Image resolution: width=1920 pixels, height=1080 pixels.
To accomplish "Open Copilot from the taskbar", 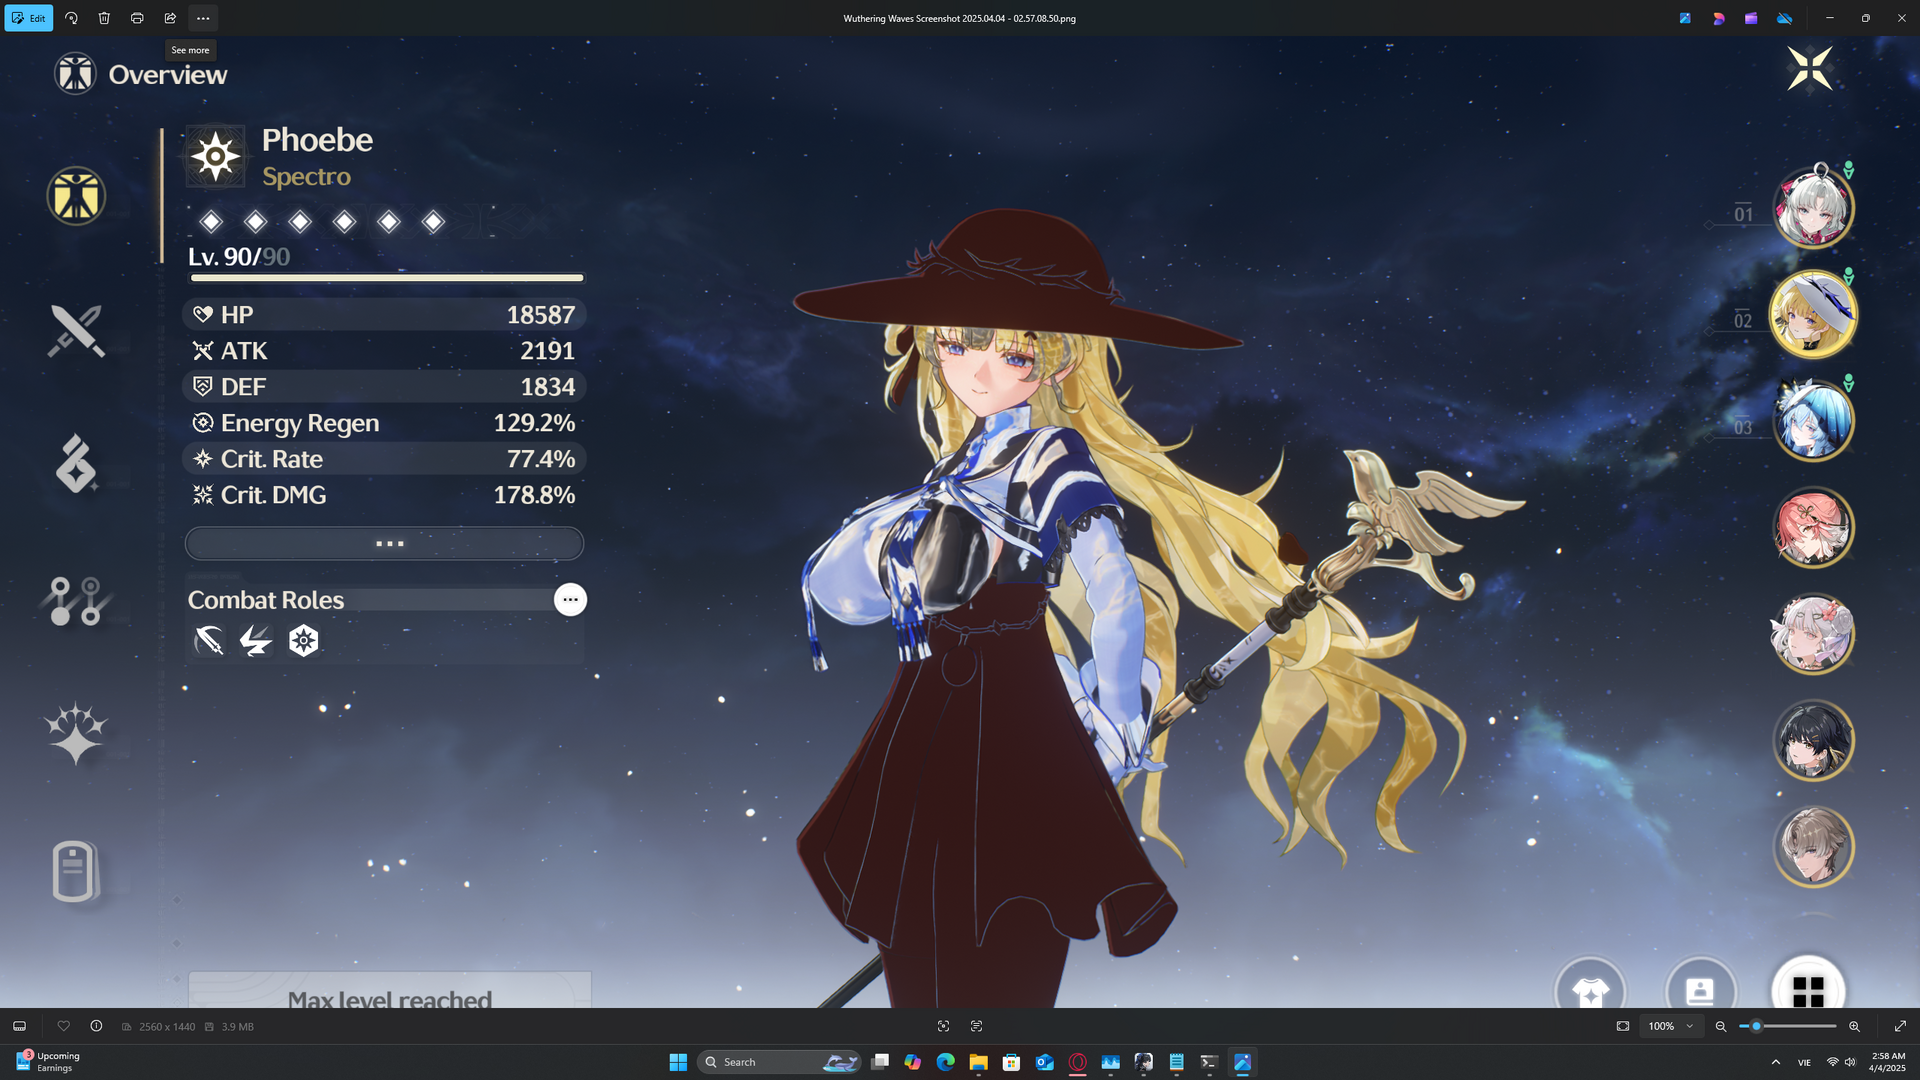I will 912,1062.
